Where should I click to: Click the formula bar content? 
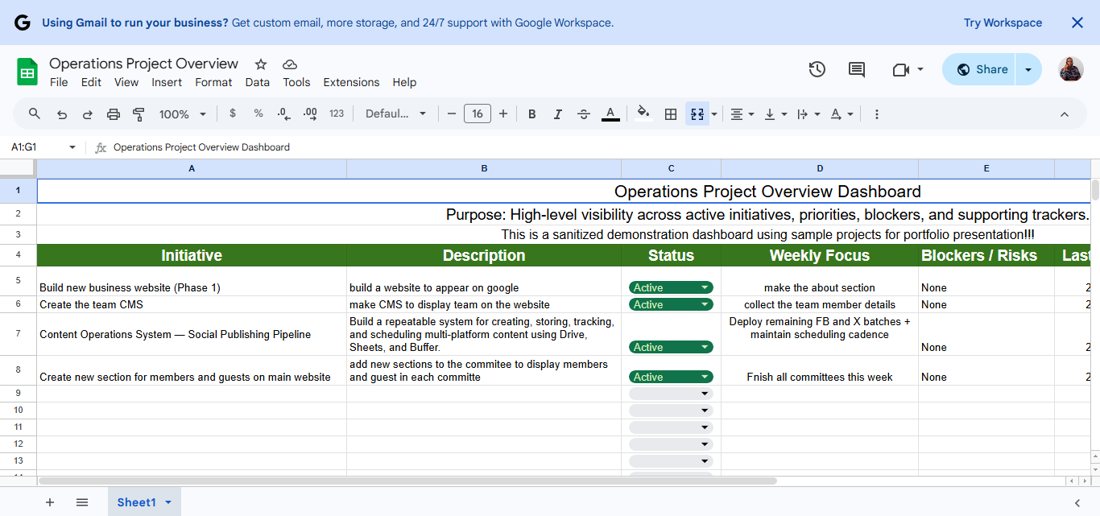pos(201,147)
